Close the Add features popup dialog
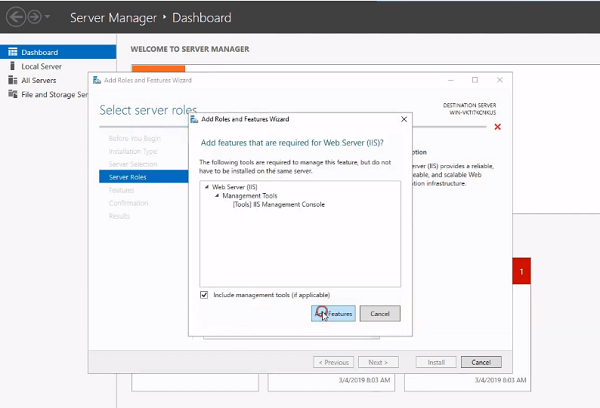Viewport: 600px width, 408px height. [x=404, y=119]
